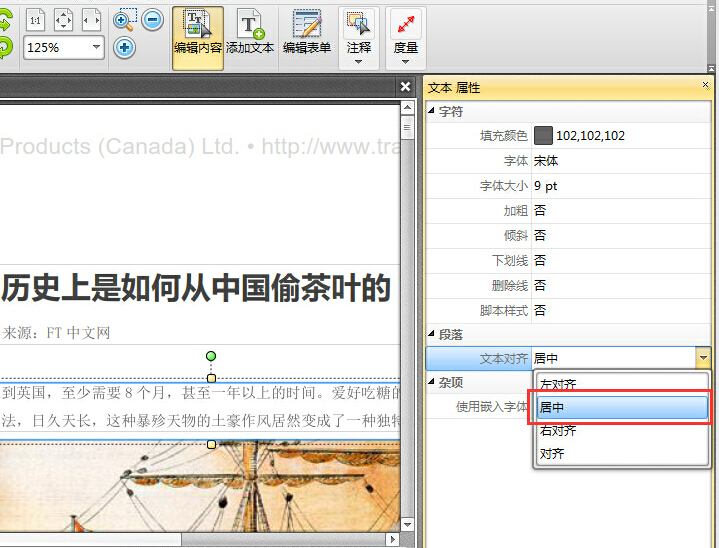The height and width of the screenshot is (548, 719).
Task: Click the 填充颜色 property label
Action: [x=503, y=136]
